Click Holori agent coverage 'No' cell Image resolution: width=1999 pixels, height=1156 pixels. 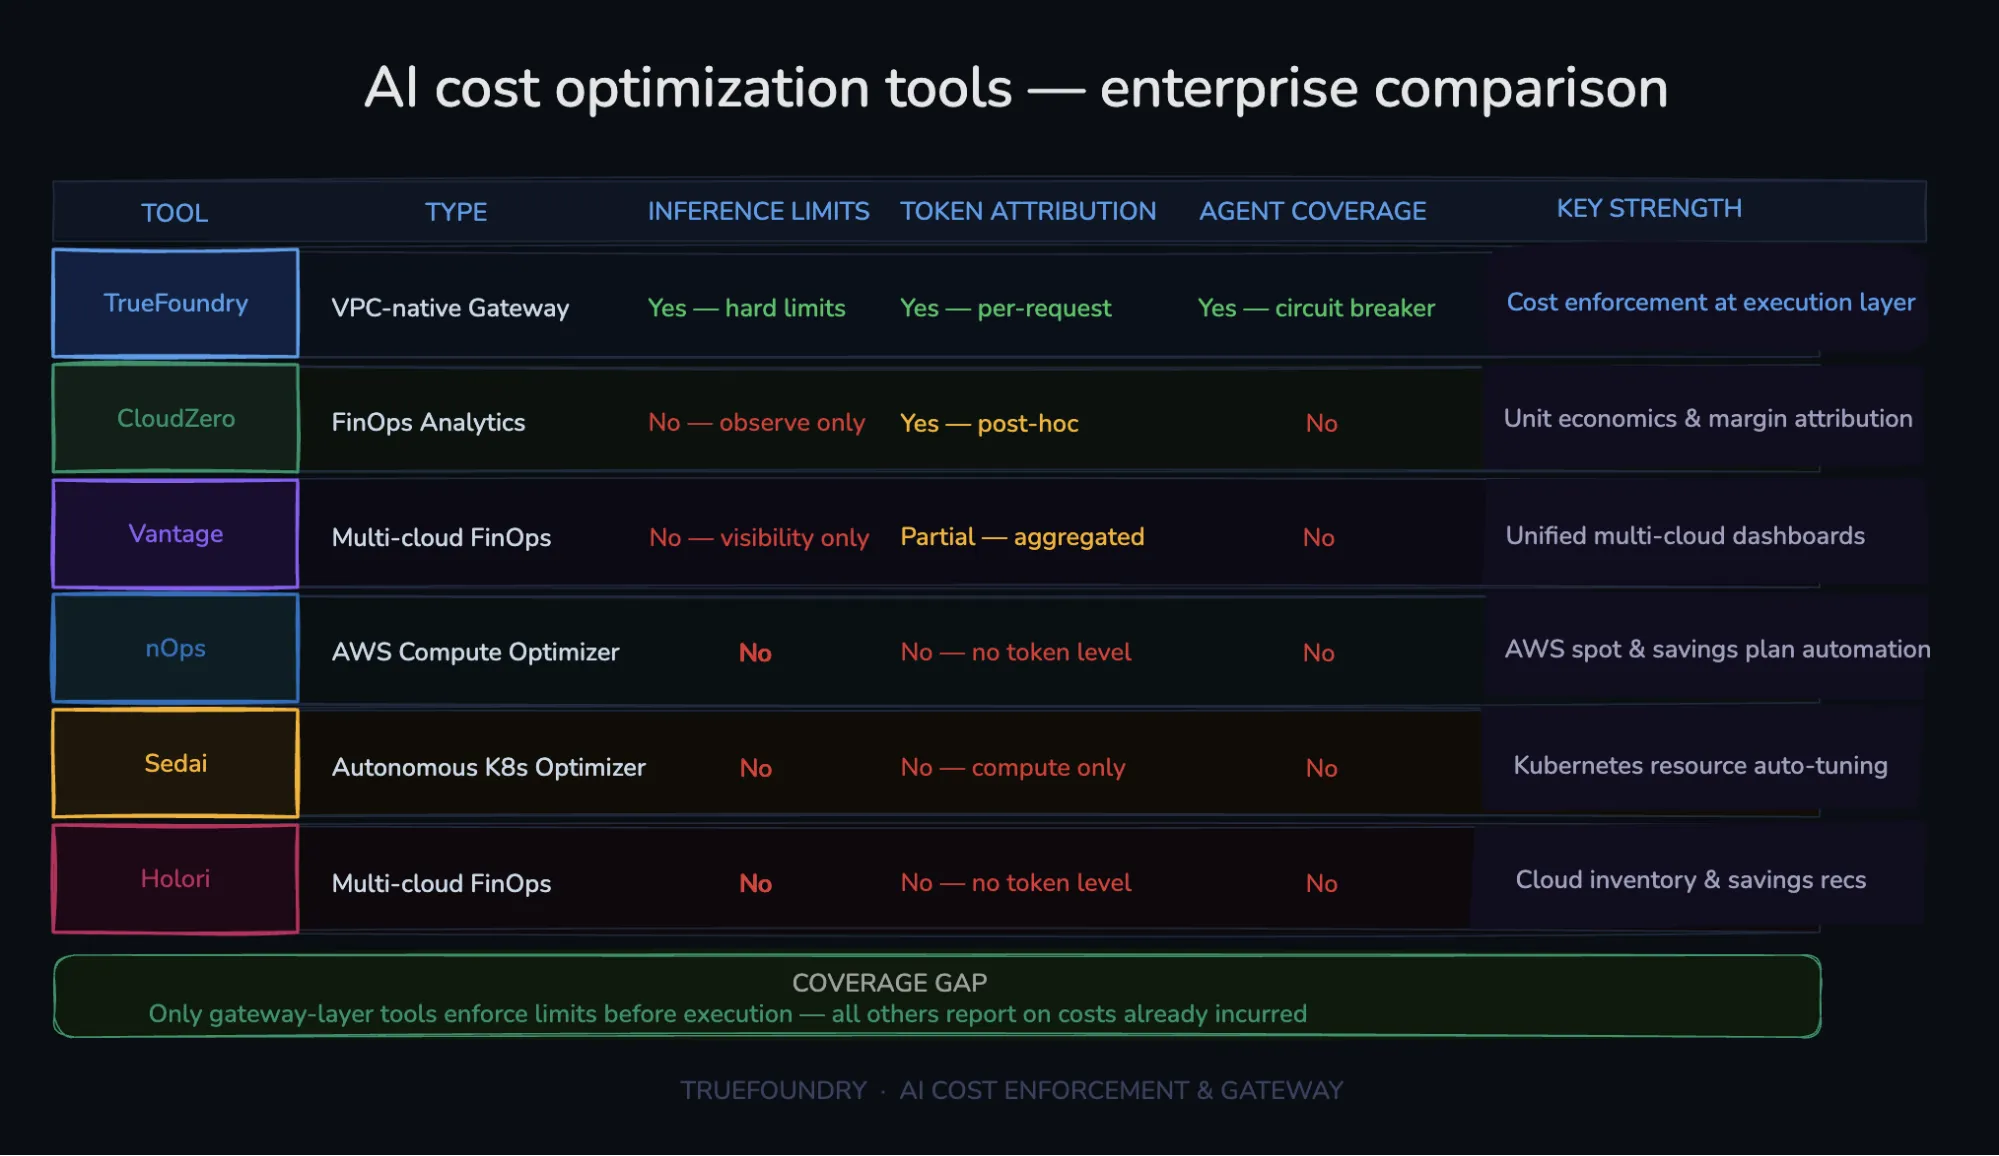tap(1321, 883)
